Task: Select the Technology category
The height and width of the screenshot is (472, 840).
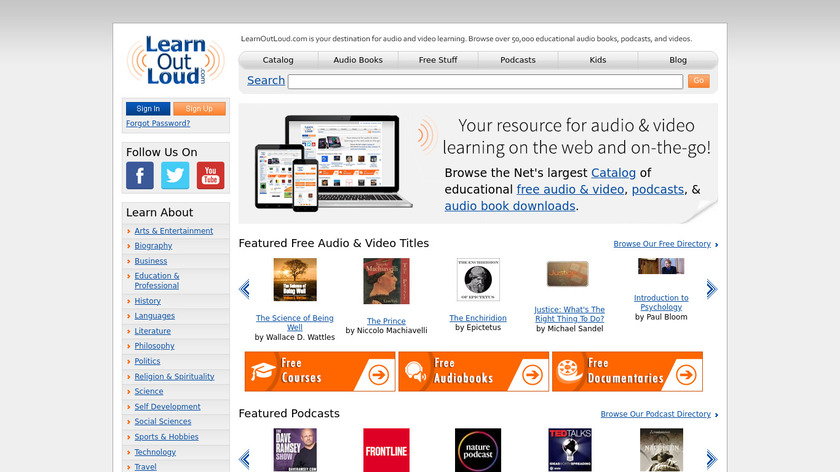Action: [155, 452]
